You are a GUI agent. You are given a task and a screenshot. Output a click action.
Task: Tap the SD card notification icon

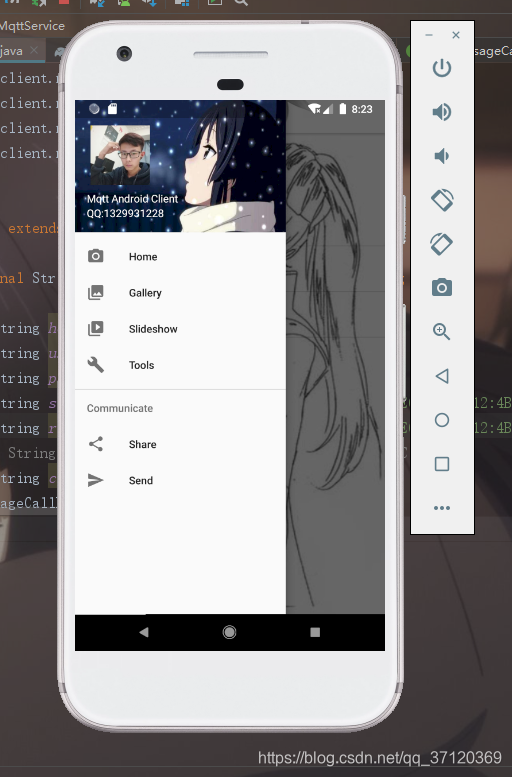point(113,109)
